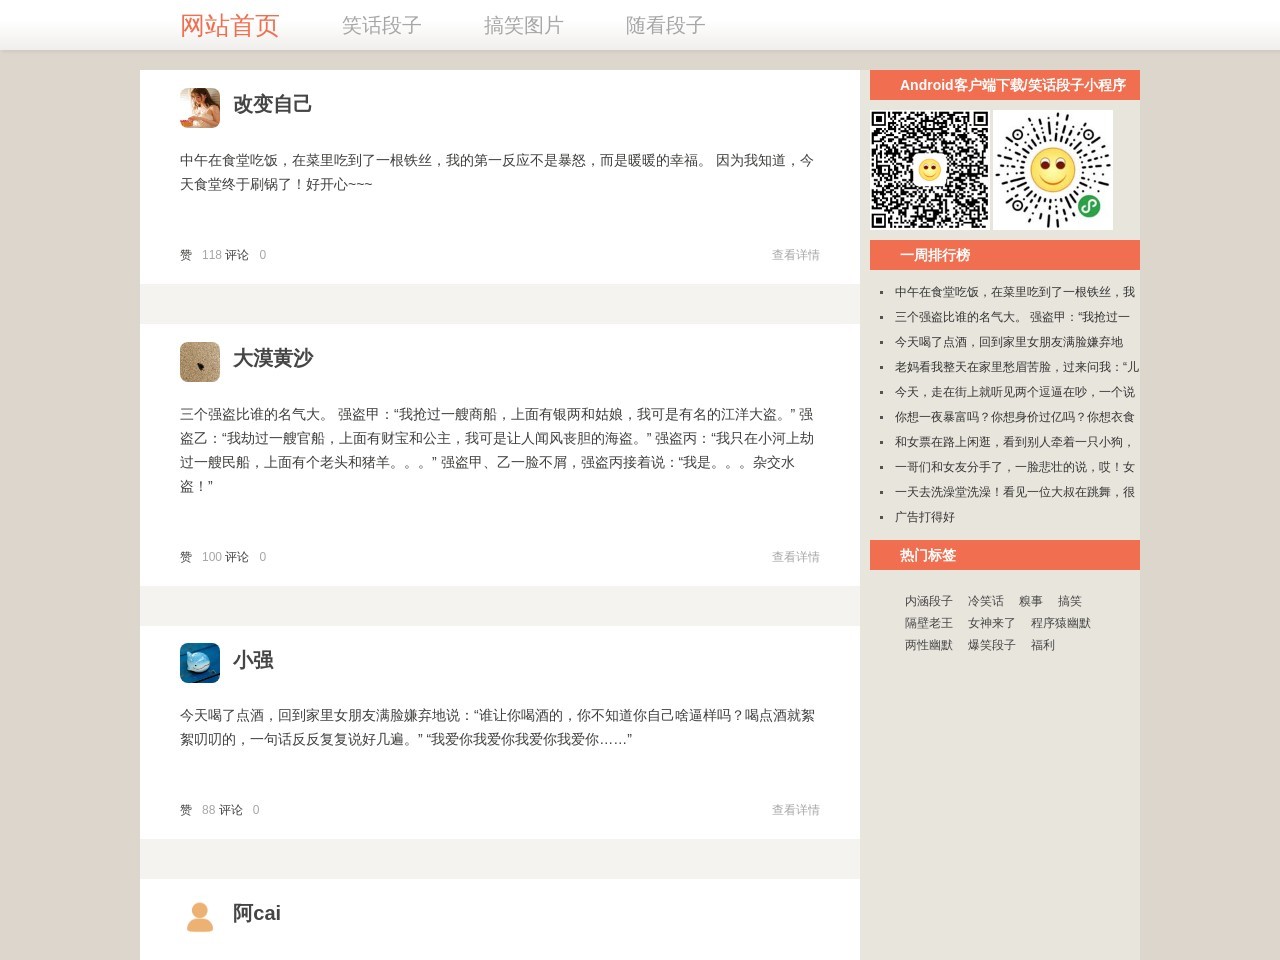Open comments on 小强's post
1280x960 pixels.
click(x=231, y=810)
